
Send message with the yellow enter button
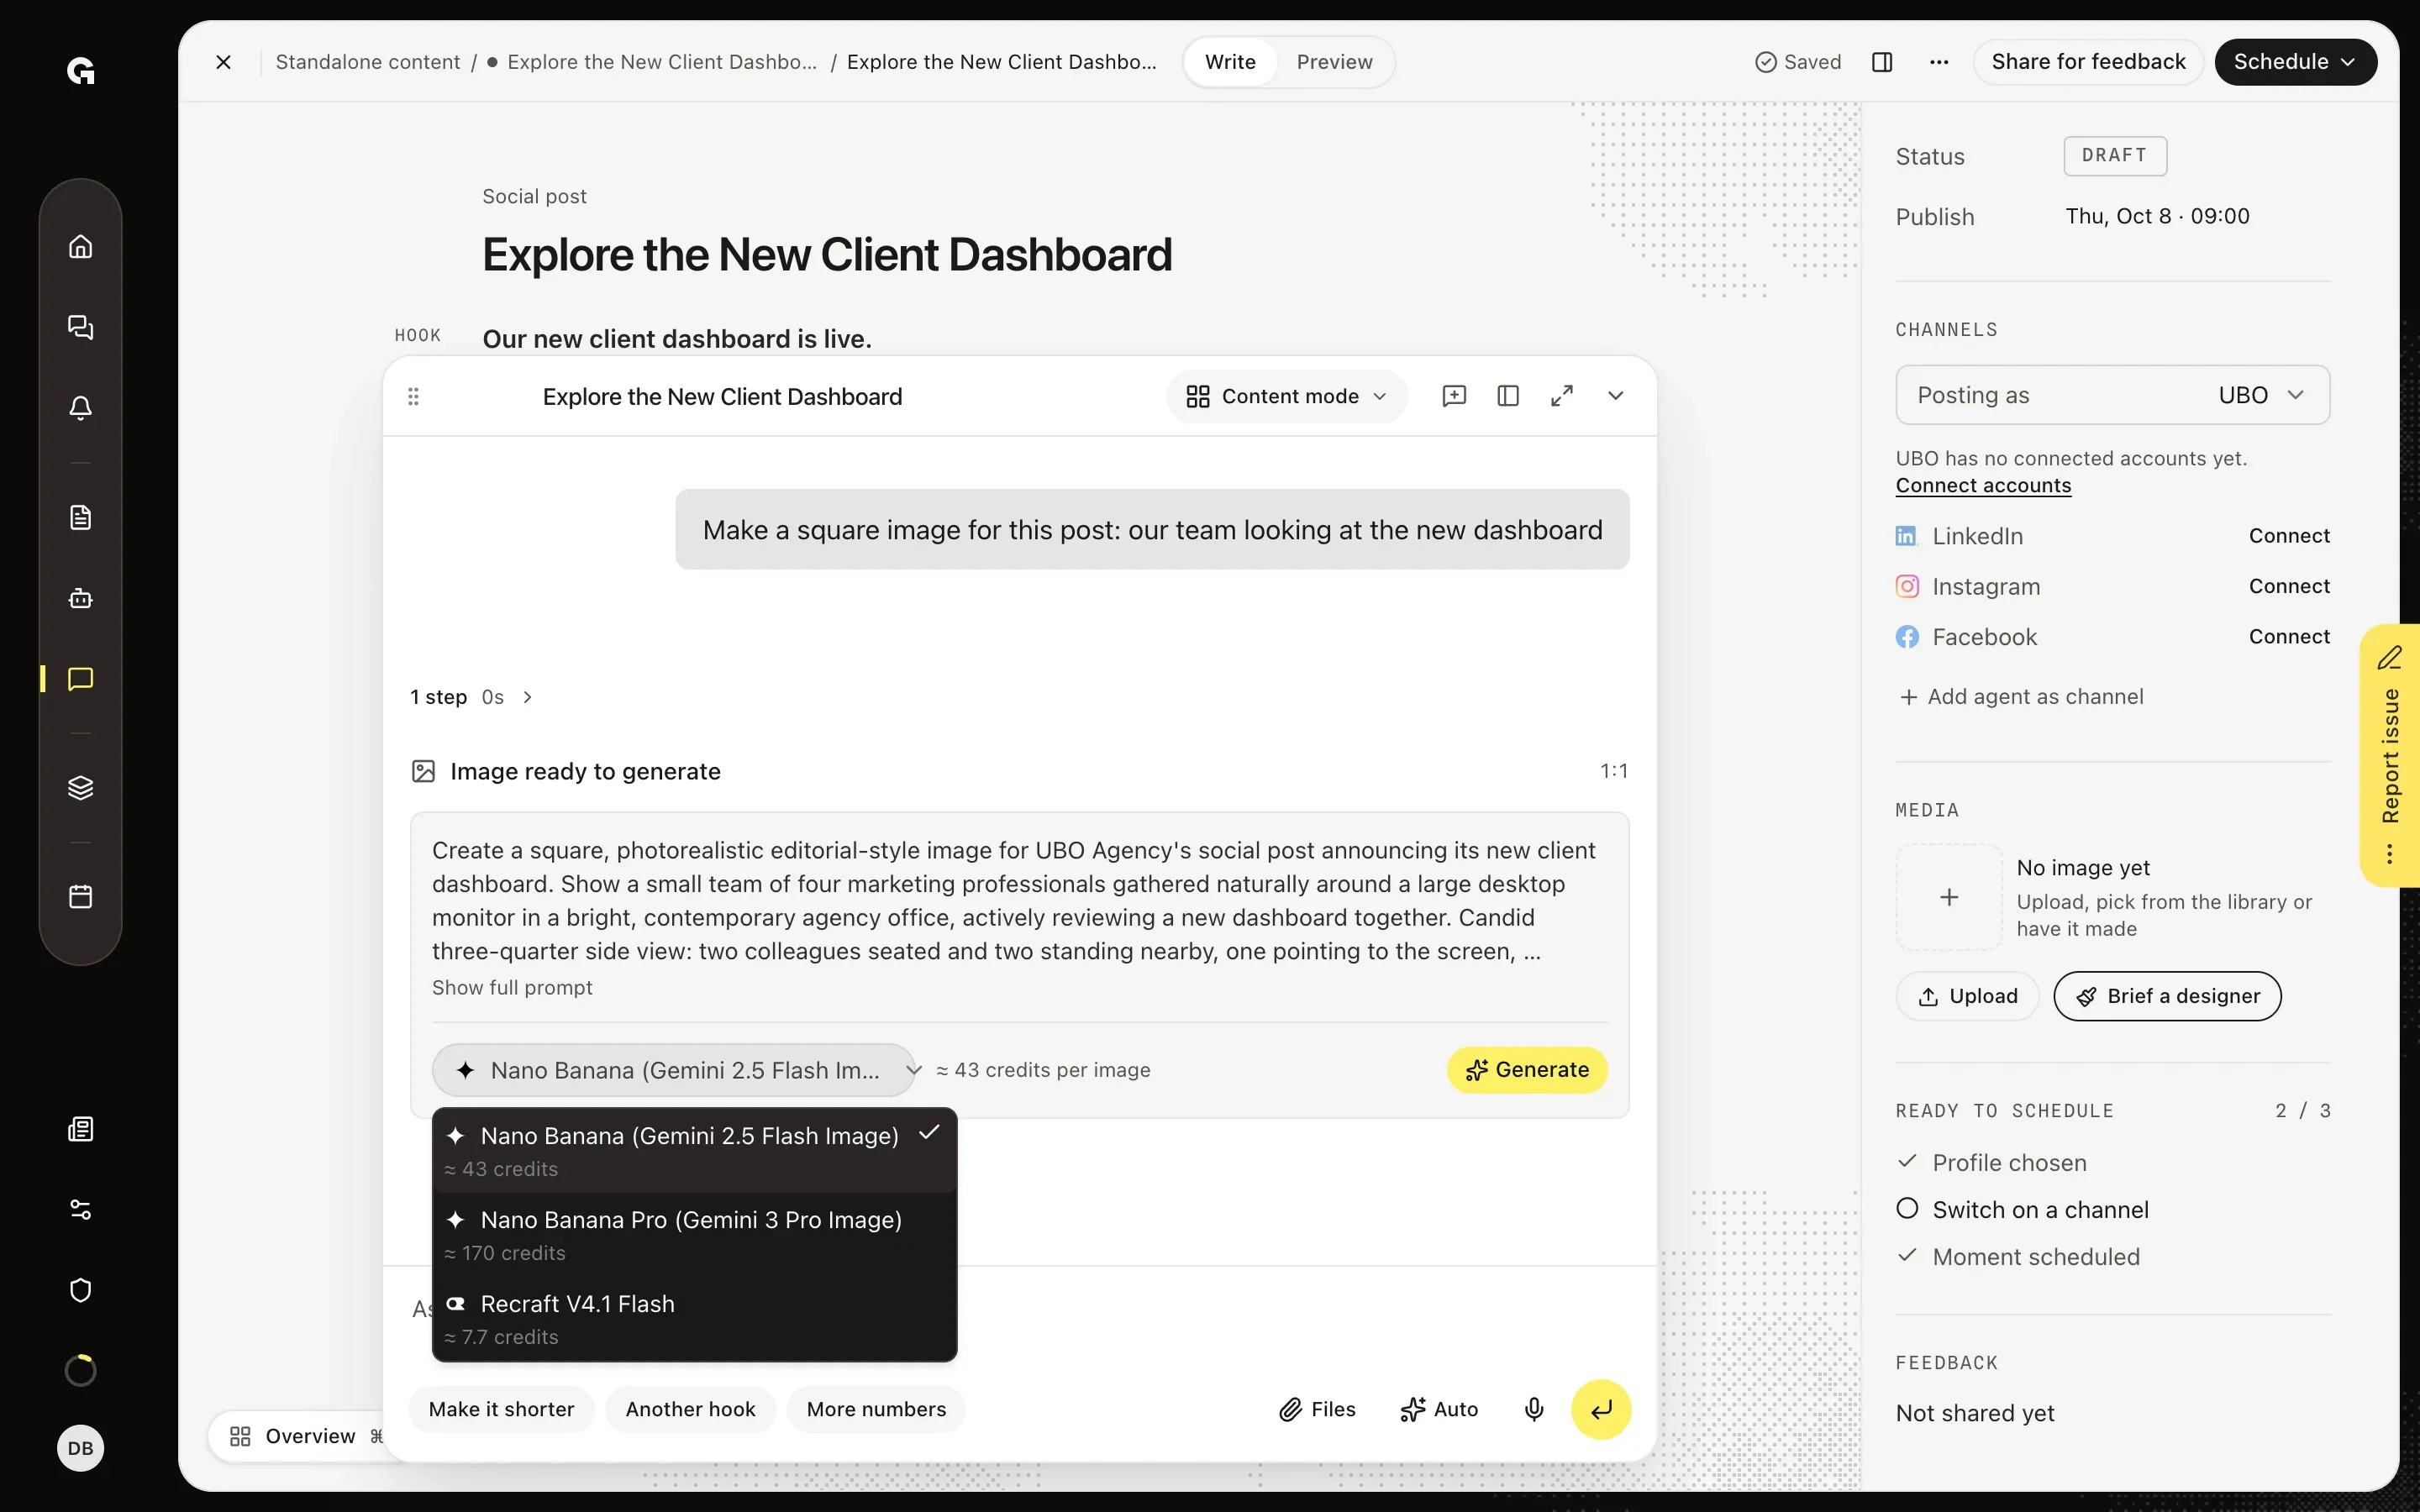pyautogui.click(x=1601, y=1409)
